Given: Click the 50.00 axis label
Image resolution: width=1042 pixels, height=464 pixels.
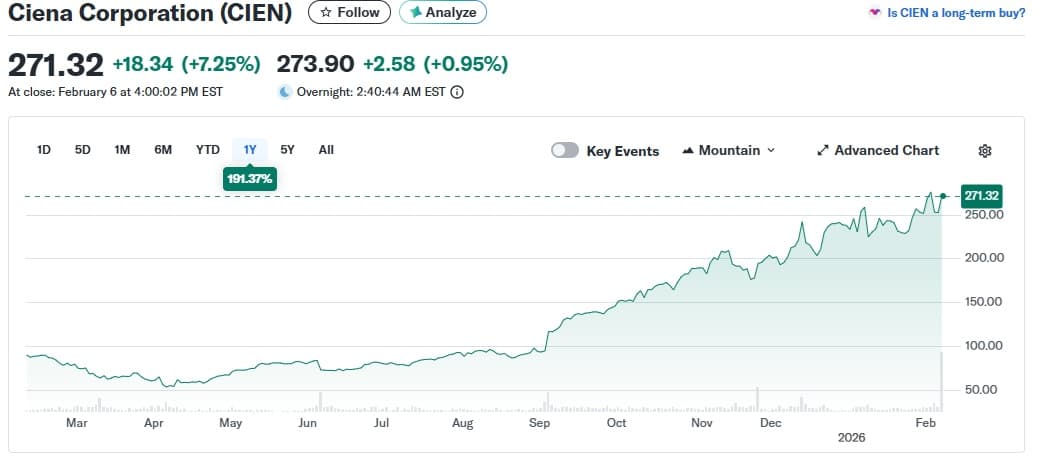Looking at the screenshot, I should click(982, 390).
